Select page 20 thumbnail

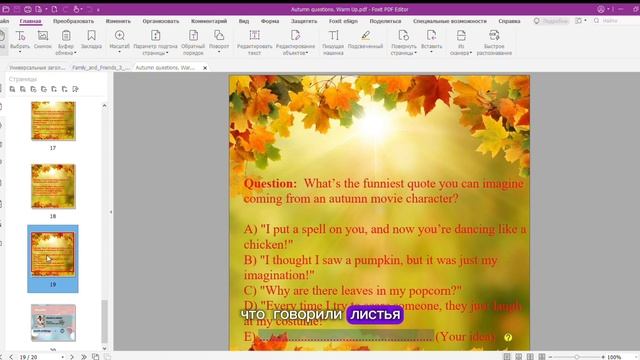coord(53,323)
